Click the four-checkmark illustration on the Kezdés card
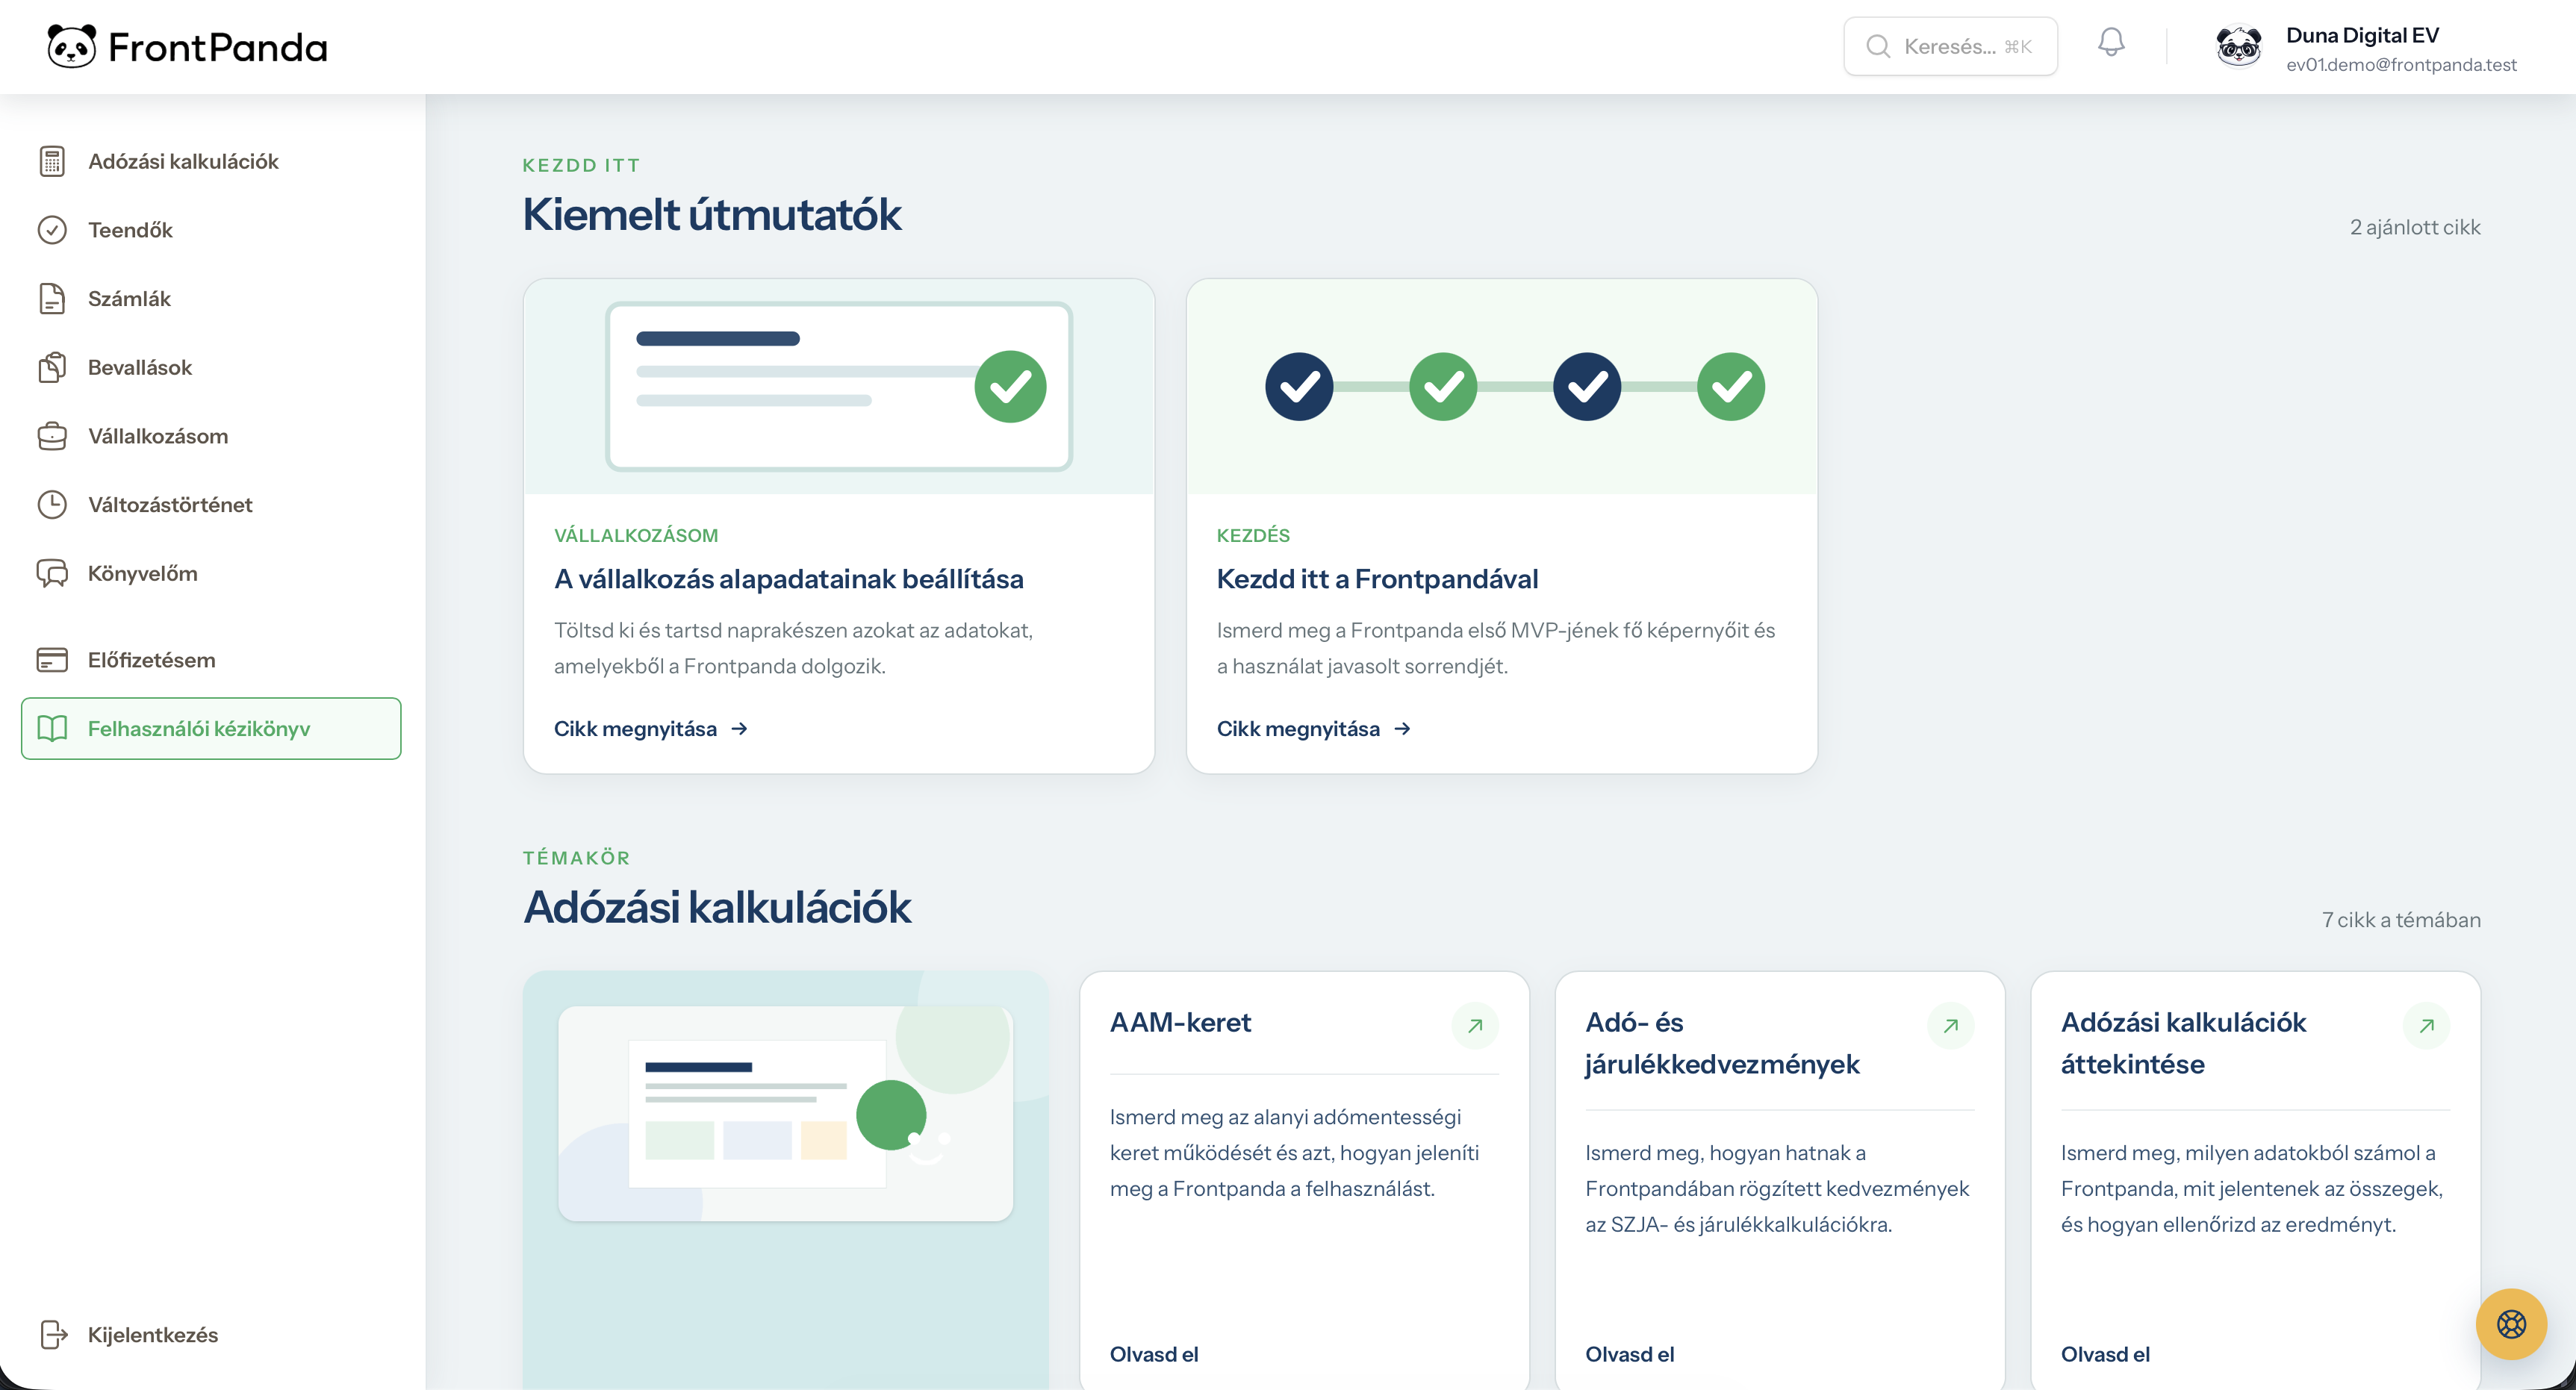Viewport: 2576px width, 1390px height. click(x=1502, y=387)
